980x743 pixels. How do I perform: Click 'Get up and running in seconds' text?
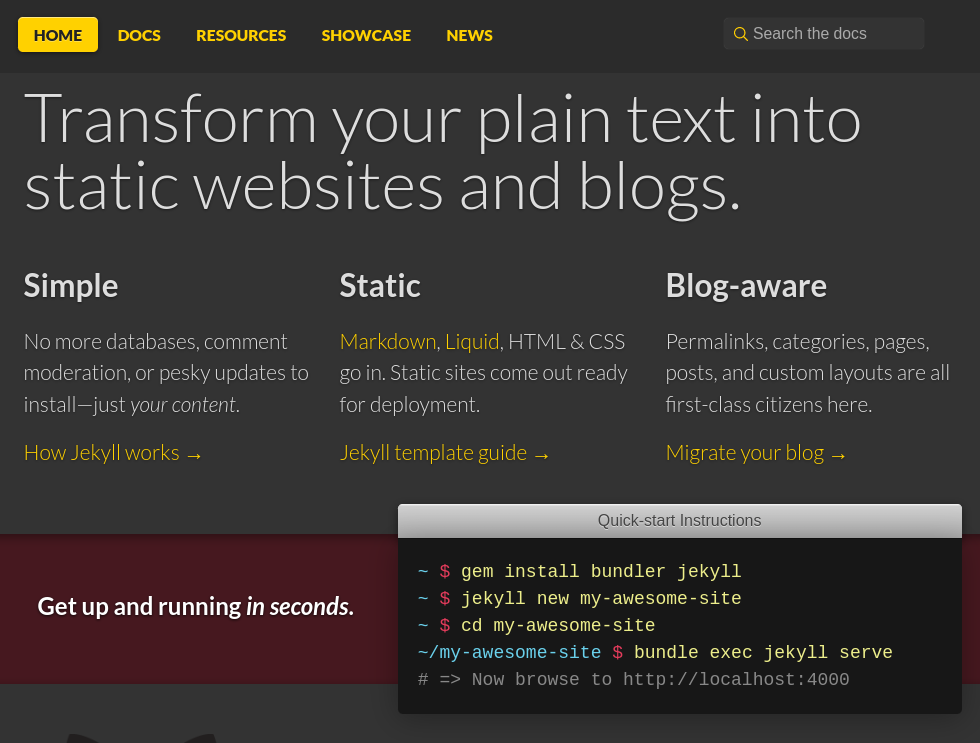(196, 607)
